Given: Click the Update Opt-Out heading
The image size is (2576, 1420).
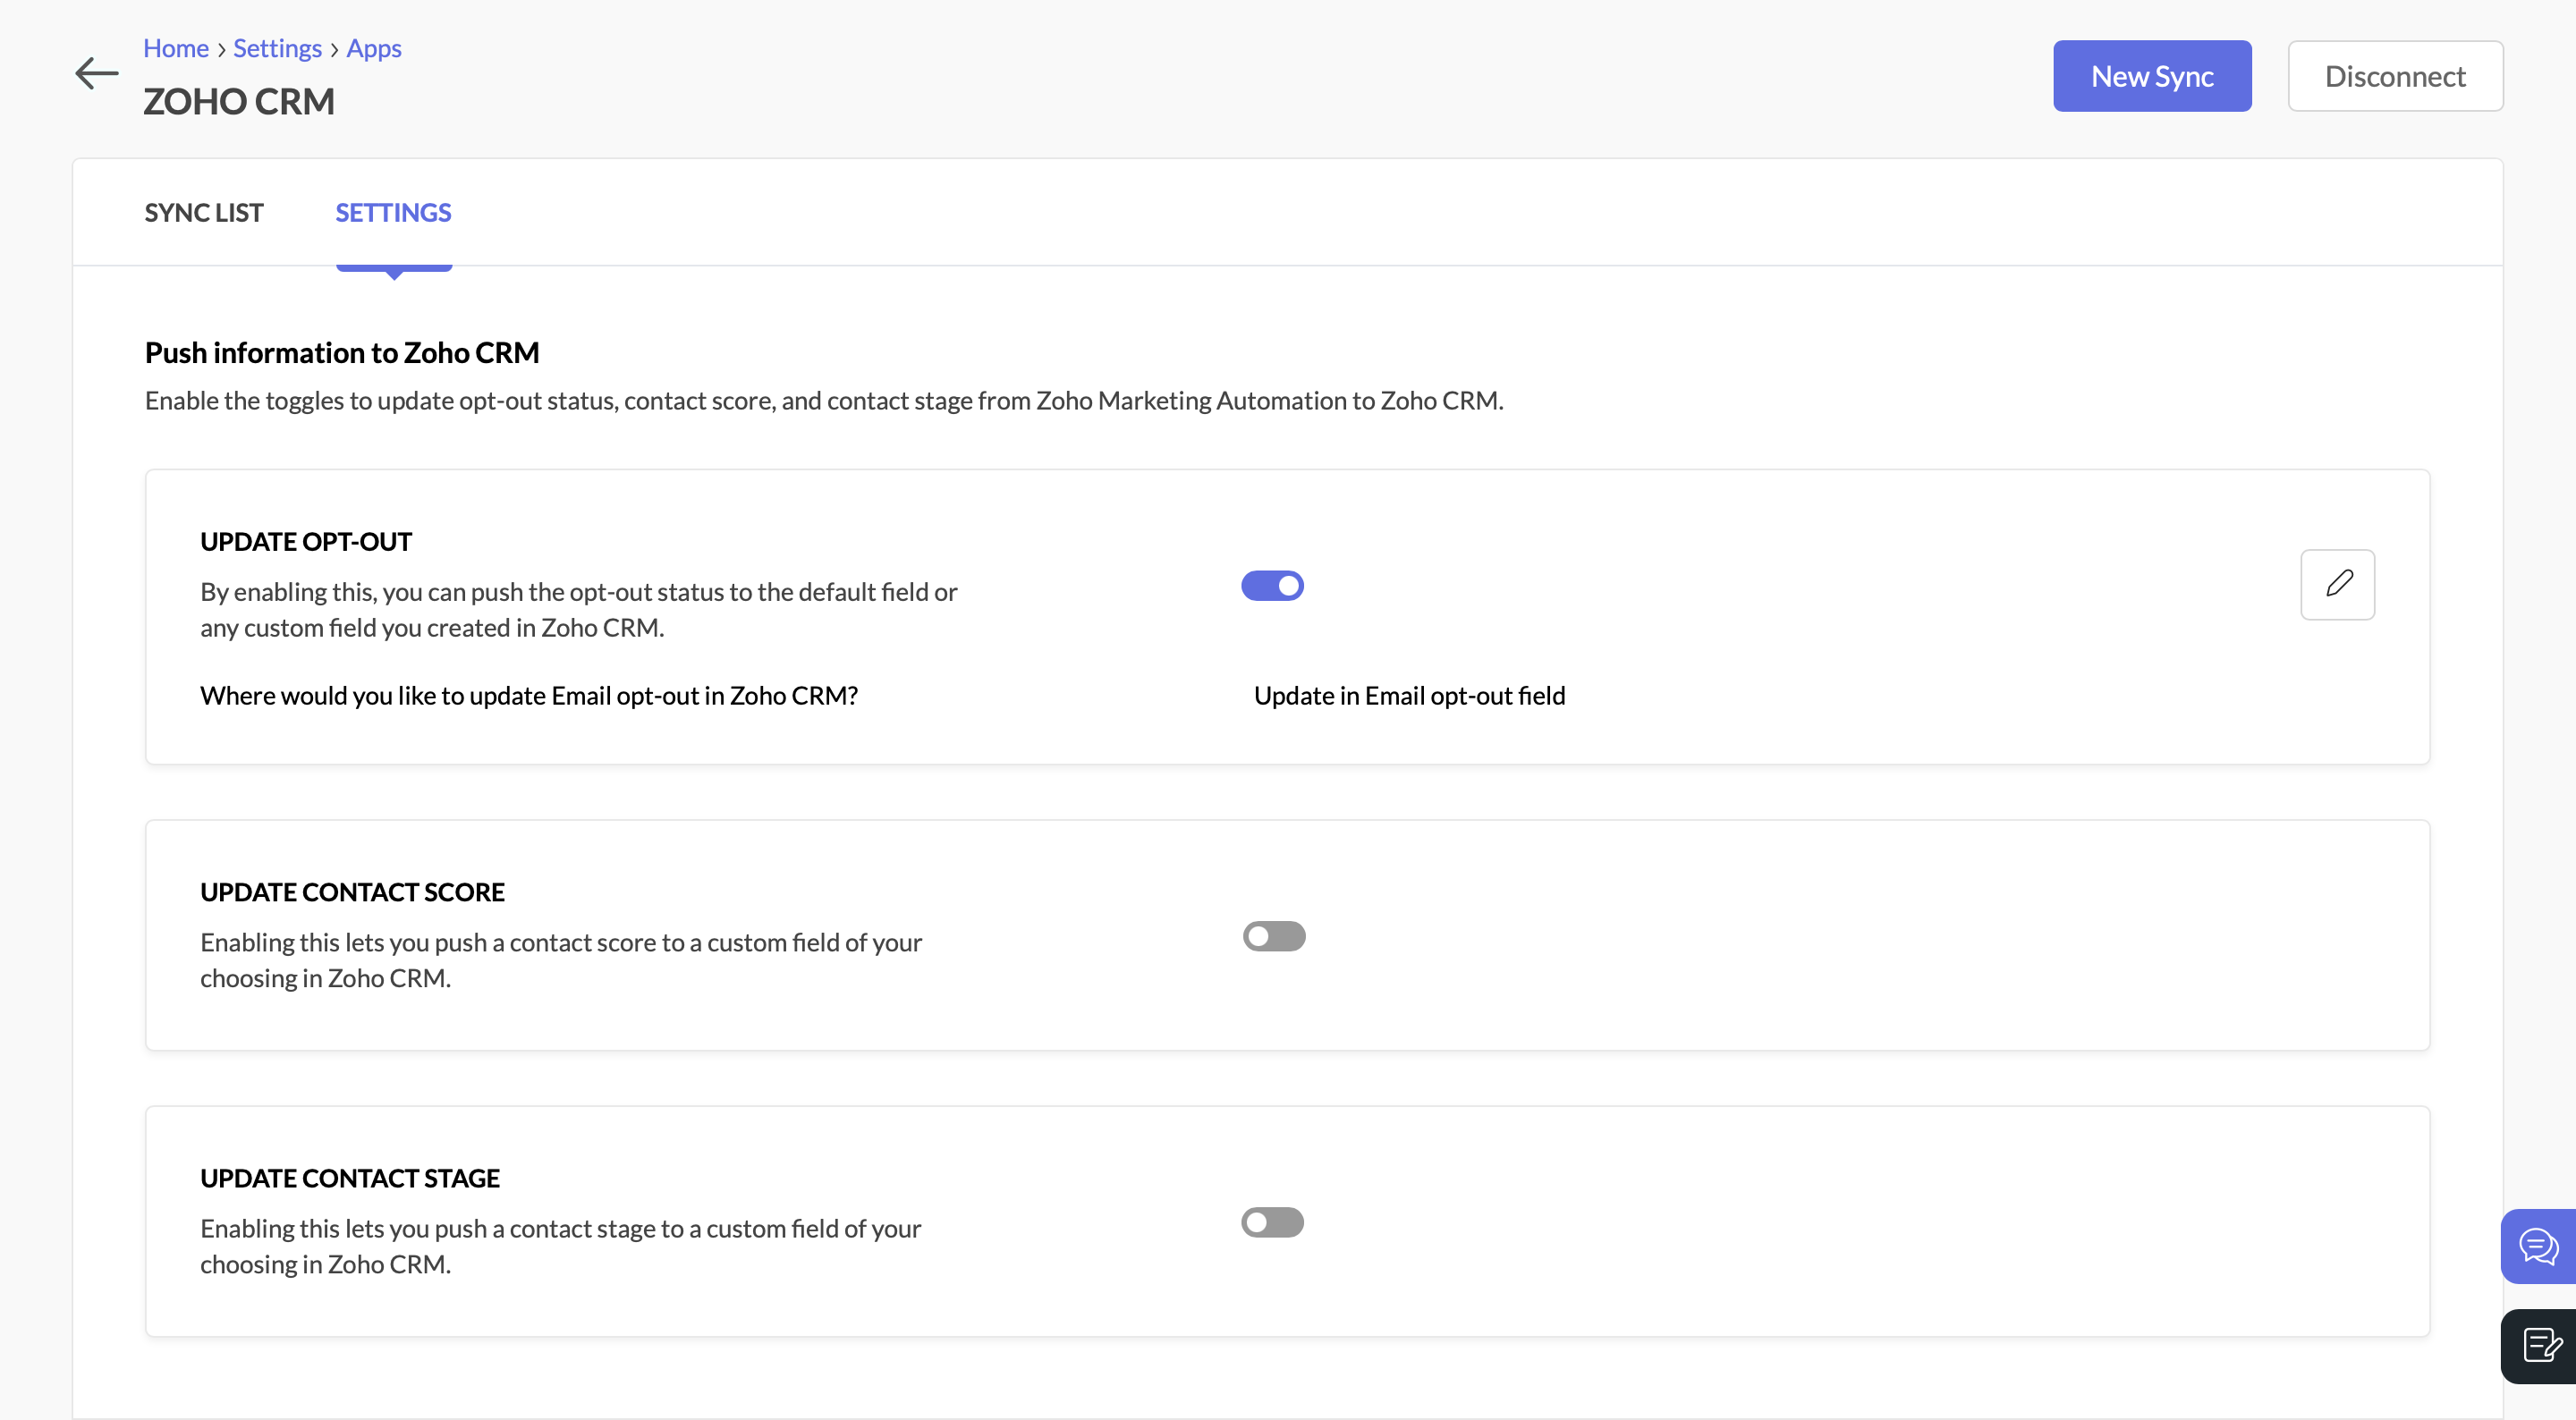Looking at the screenshot, I should tap(306, 541).
